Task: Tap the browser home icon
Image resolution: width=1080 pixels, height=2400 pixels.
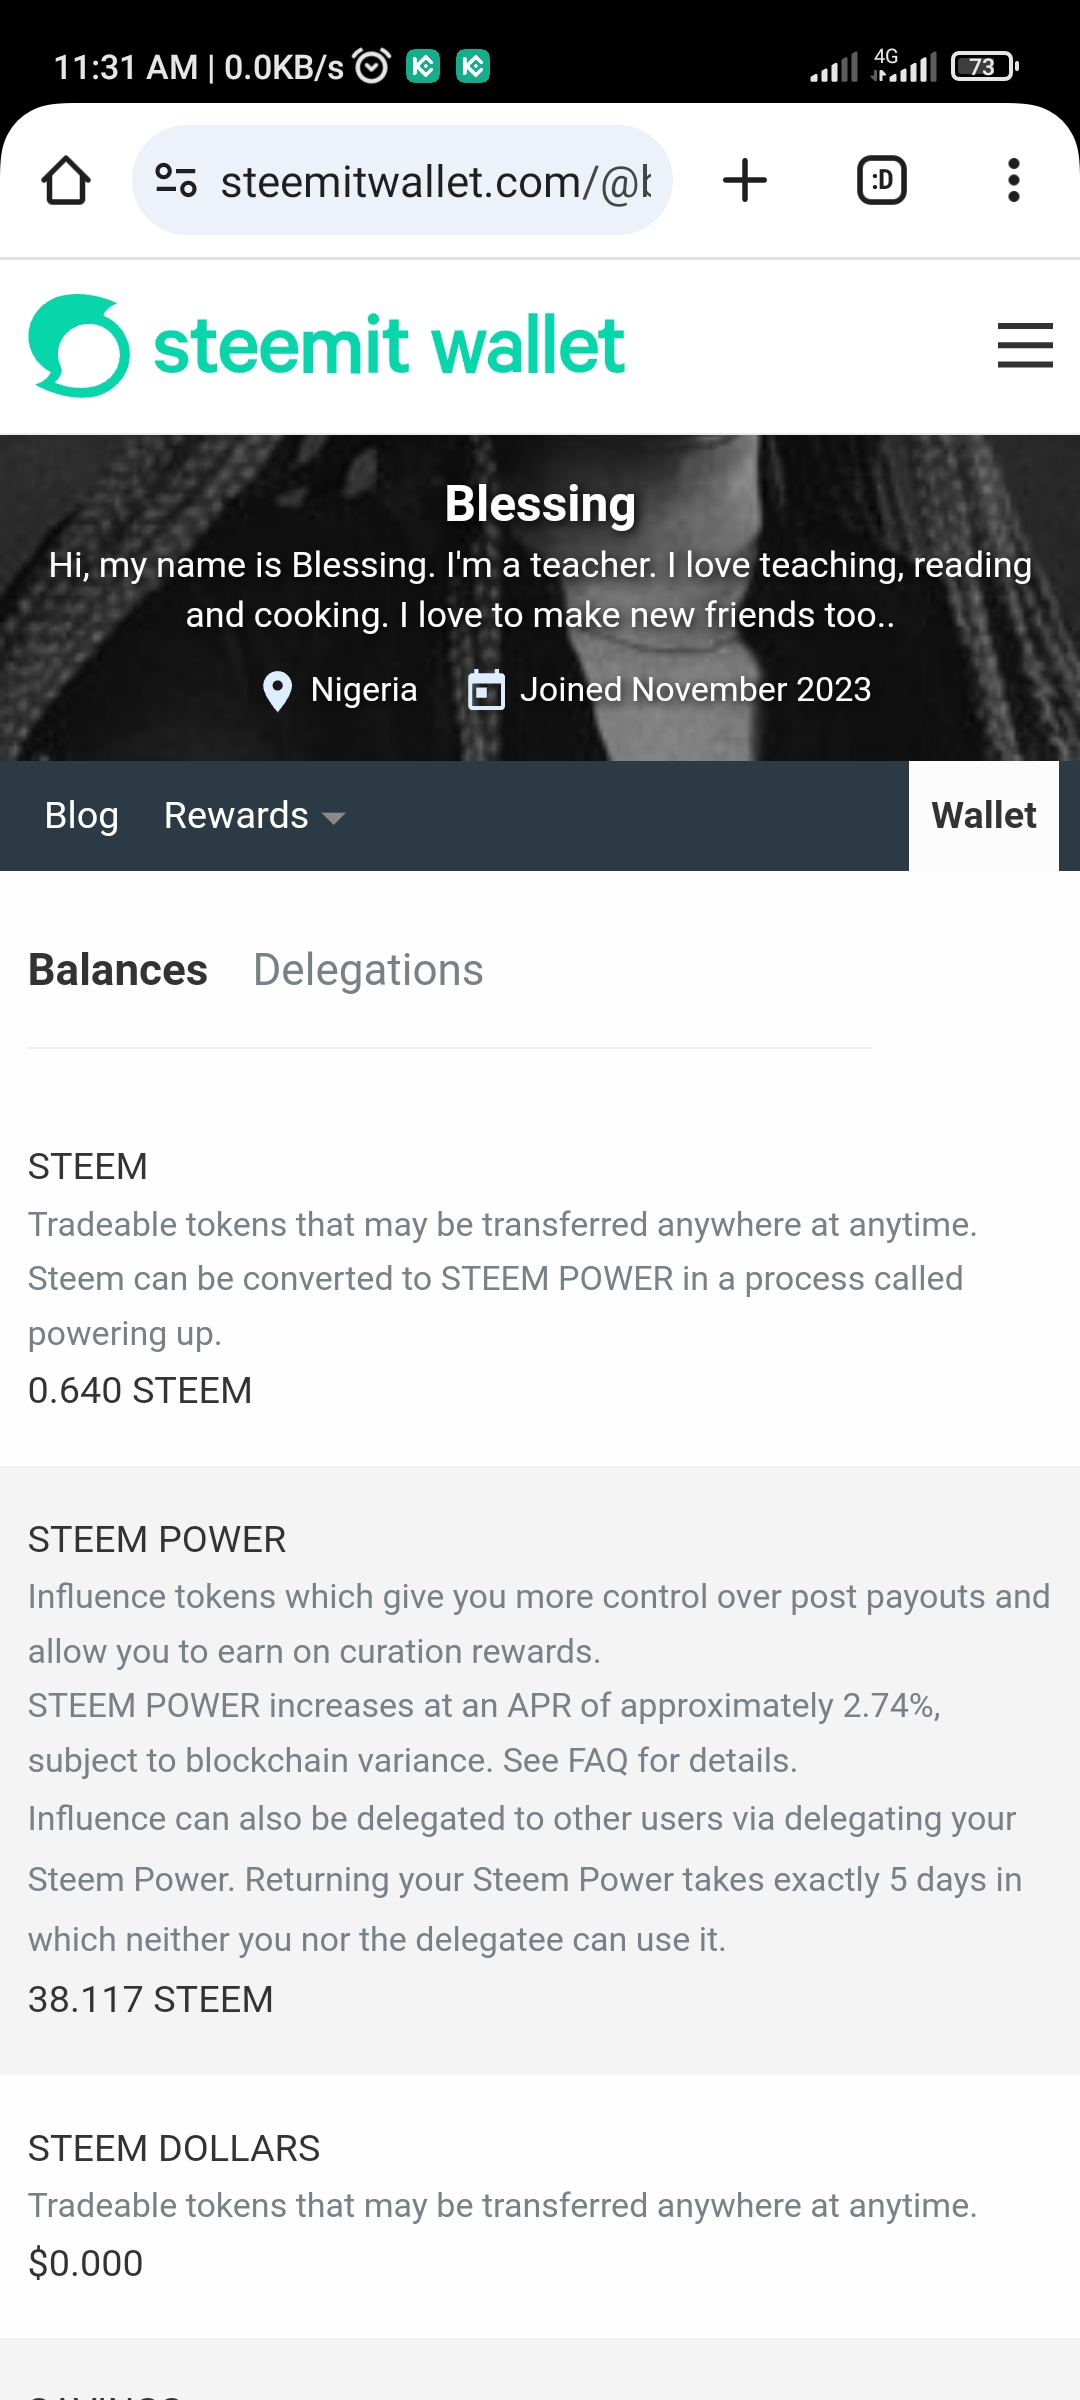Action: click(x=66, y=181)
